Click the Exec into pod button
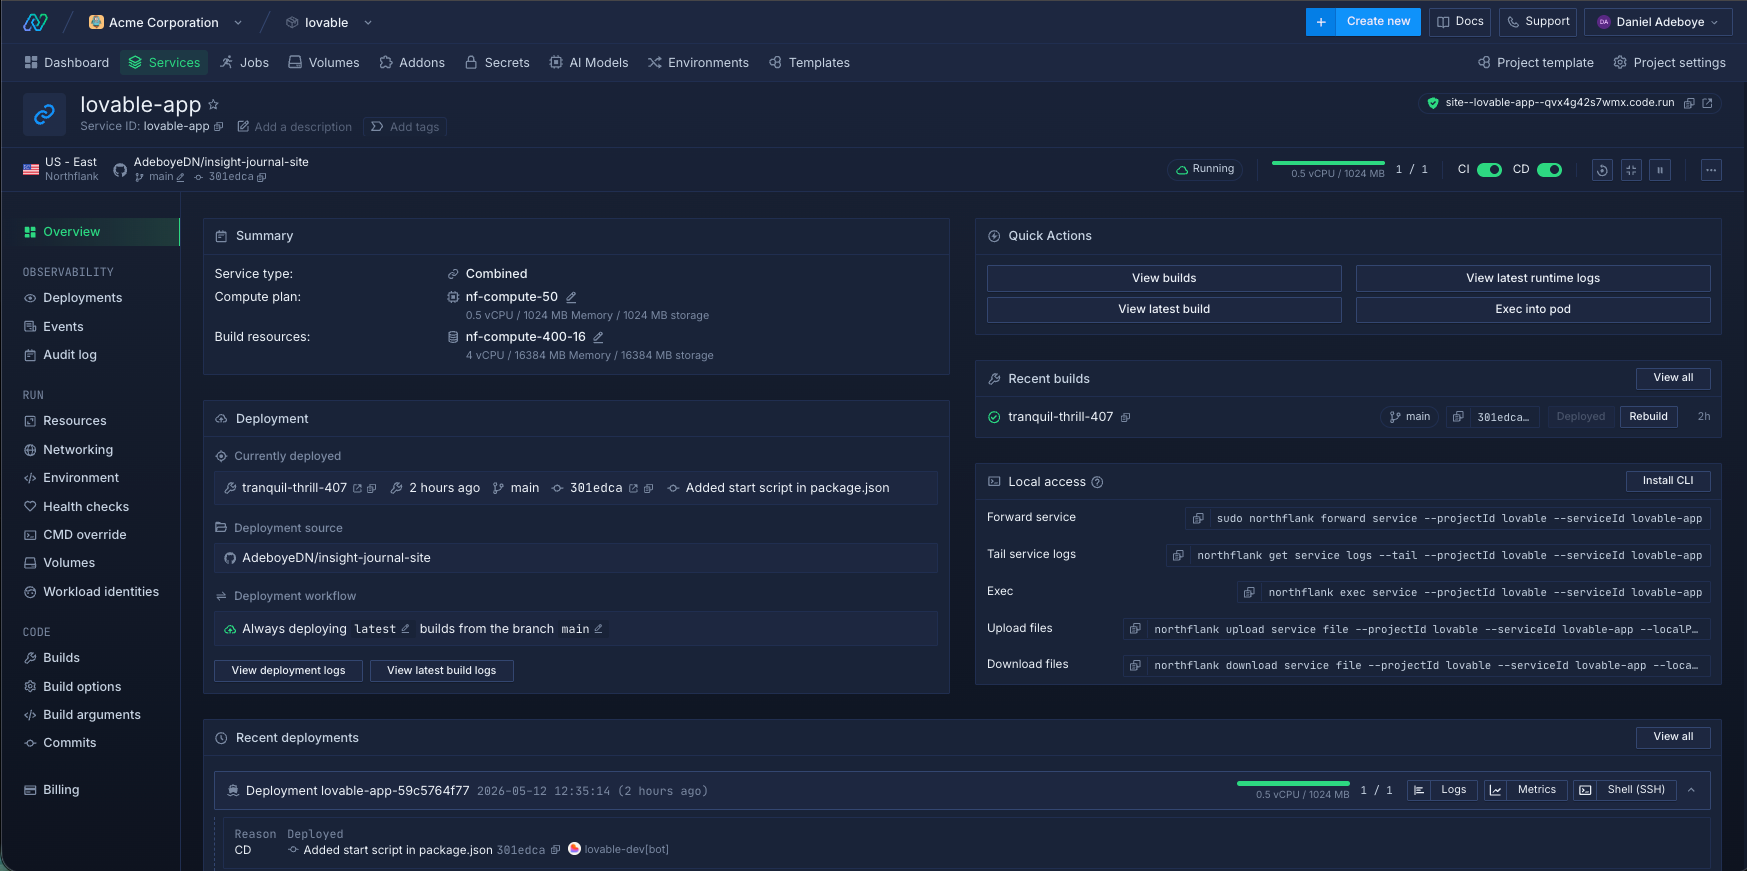 [1533, 310]
